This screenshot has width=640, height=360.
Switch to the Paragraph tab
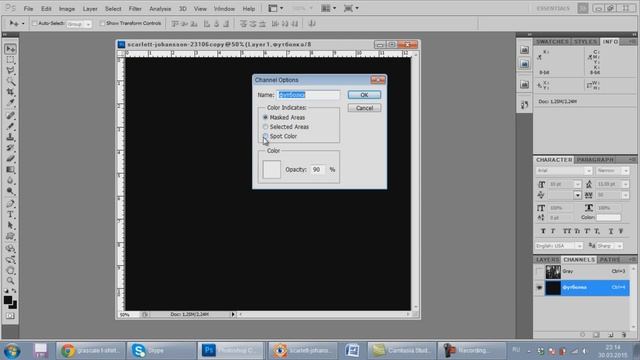595,160
